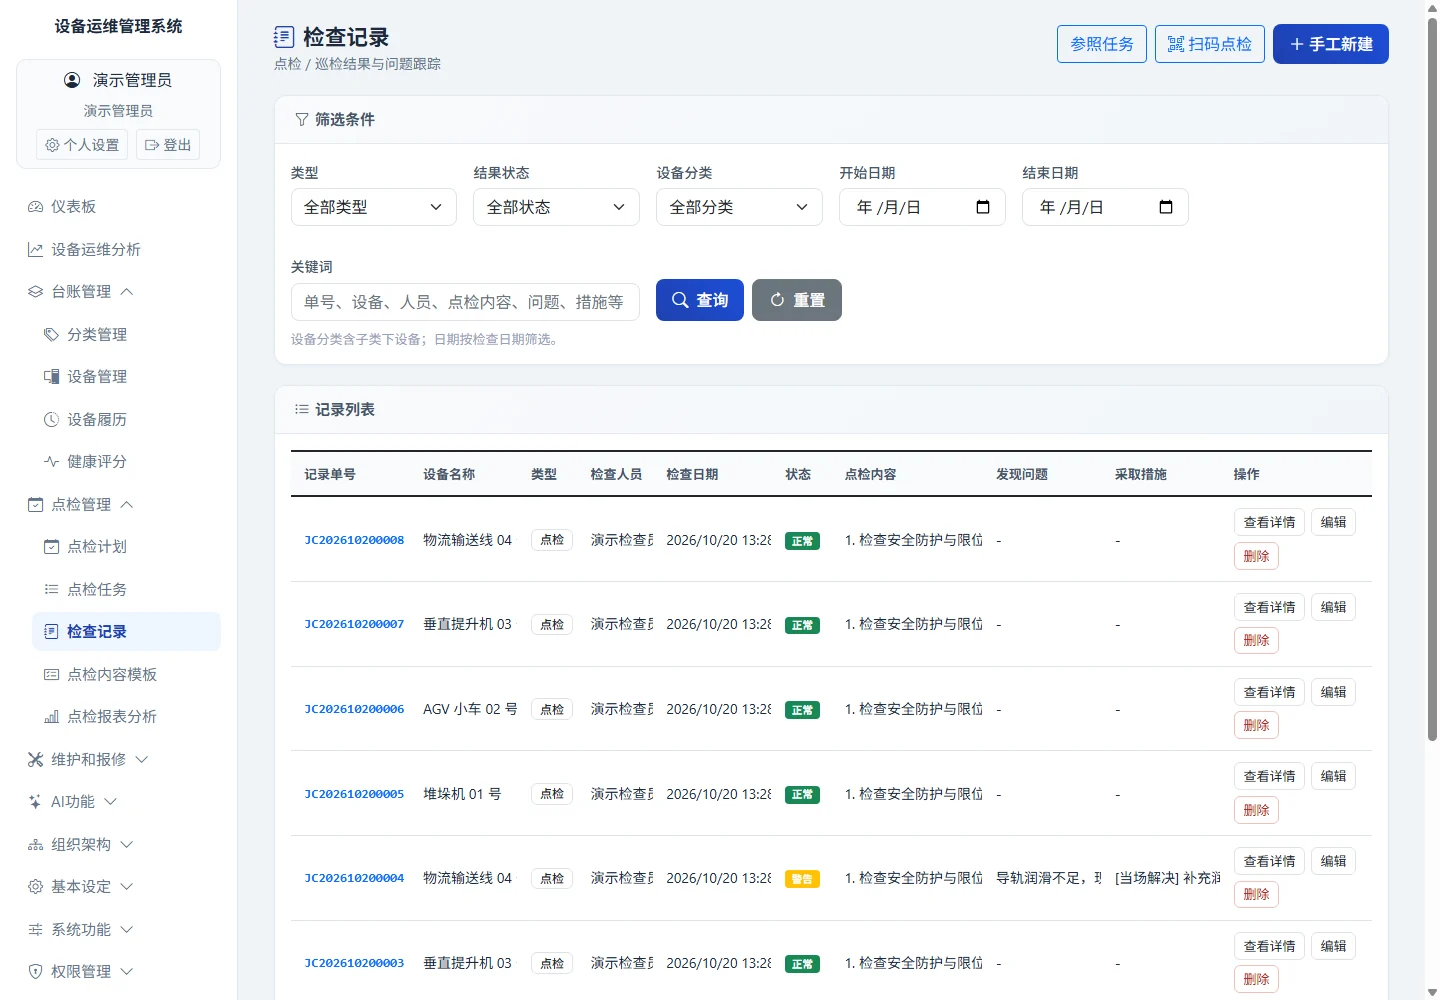Screen dimensions: 1440x1000
Task: Open record link JC202610200008
Action: pyautogui.click(x=354, y=540)
